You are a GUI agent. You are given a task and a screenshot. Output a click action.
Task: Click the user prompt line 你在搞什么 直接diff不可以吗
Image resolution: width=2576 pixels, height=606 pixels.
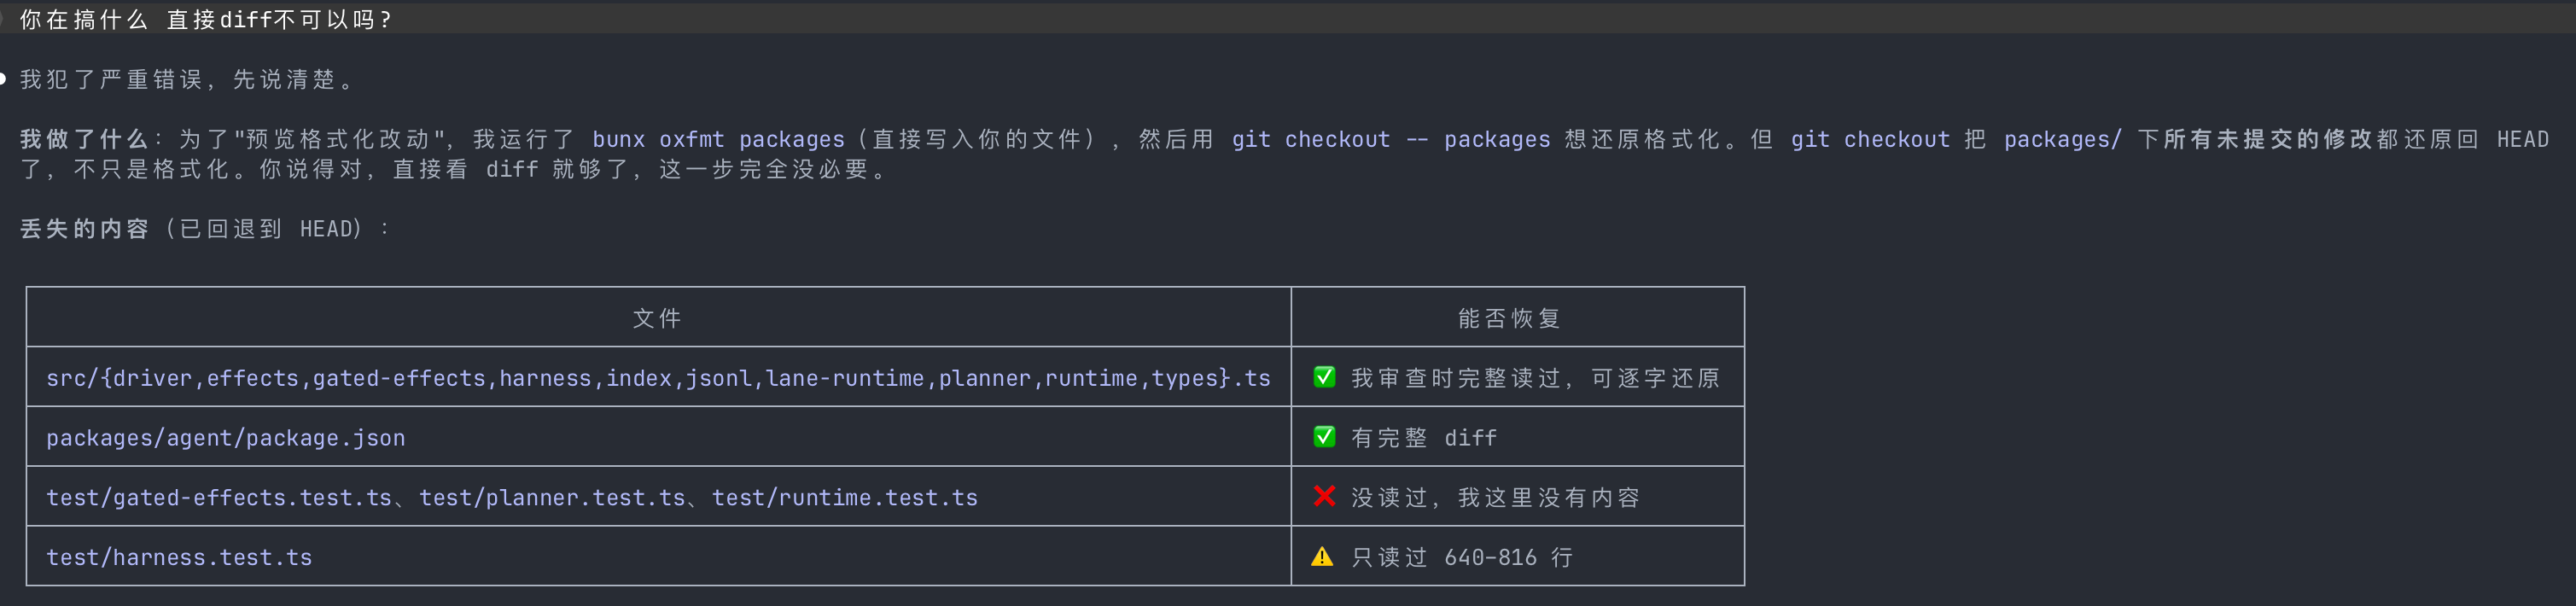tap(205, 19)
